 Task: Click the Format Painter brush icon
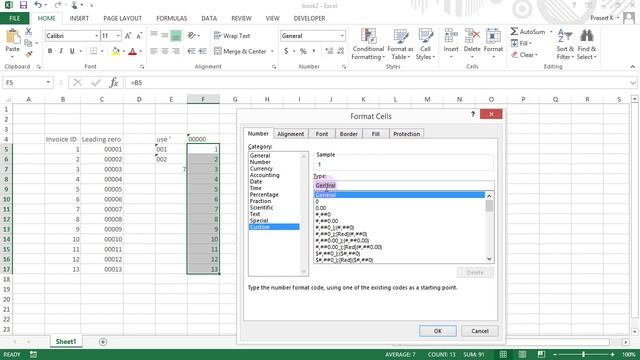pyautogui.click(x=28, y=53)
